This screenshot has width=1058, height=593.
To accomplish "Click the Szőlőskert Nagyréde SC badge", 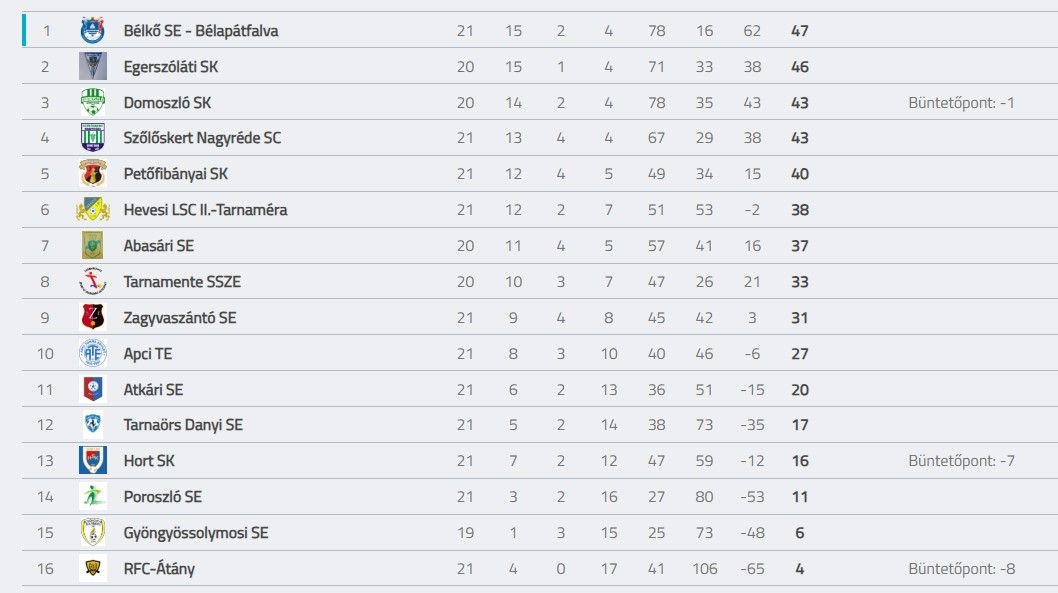I will pos(92,138).
